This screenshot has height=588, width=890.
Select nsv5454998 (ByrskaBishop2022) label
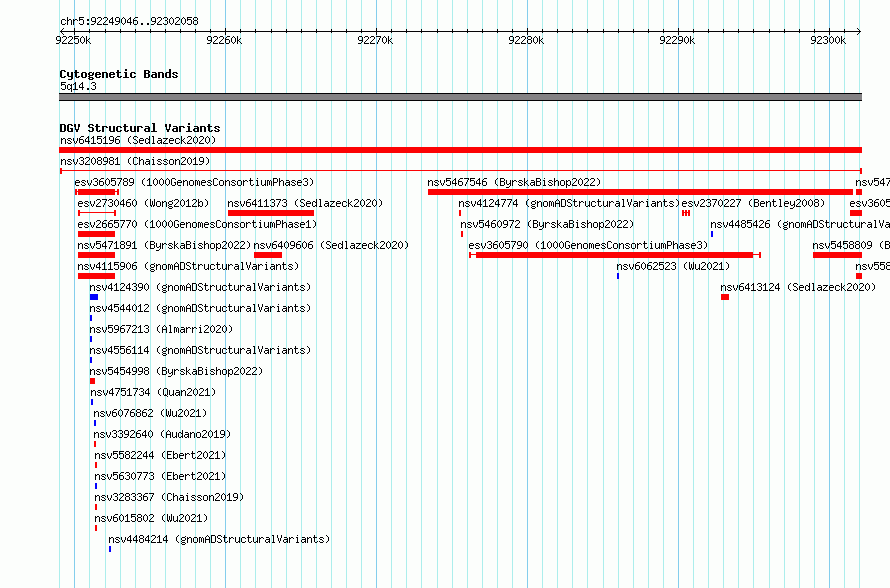pyautogui.click(x=177, y=371)
